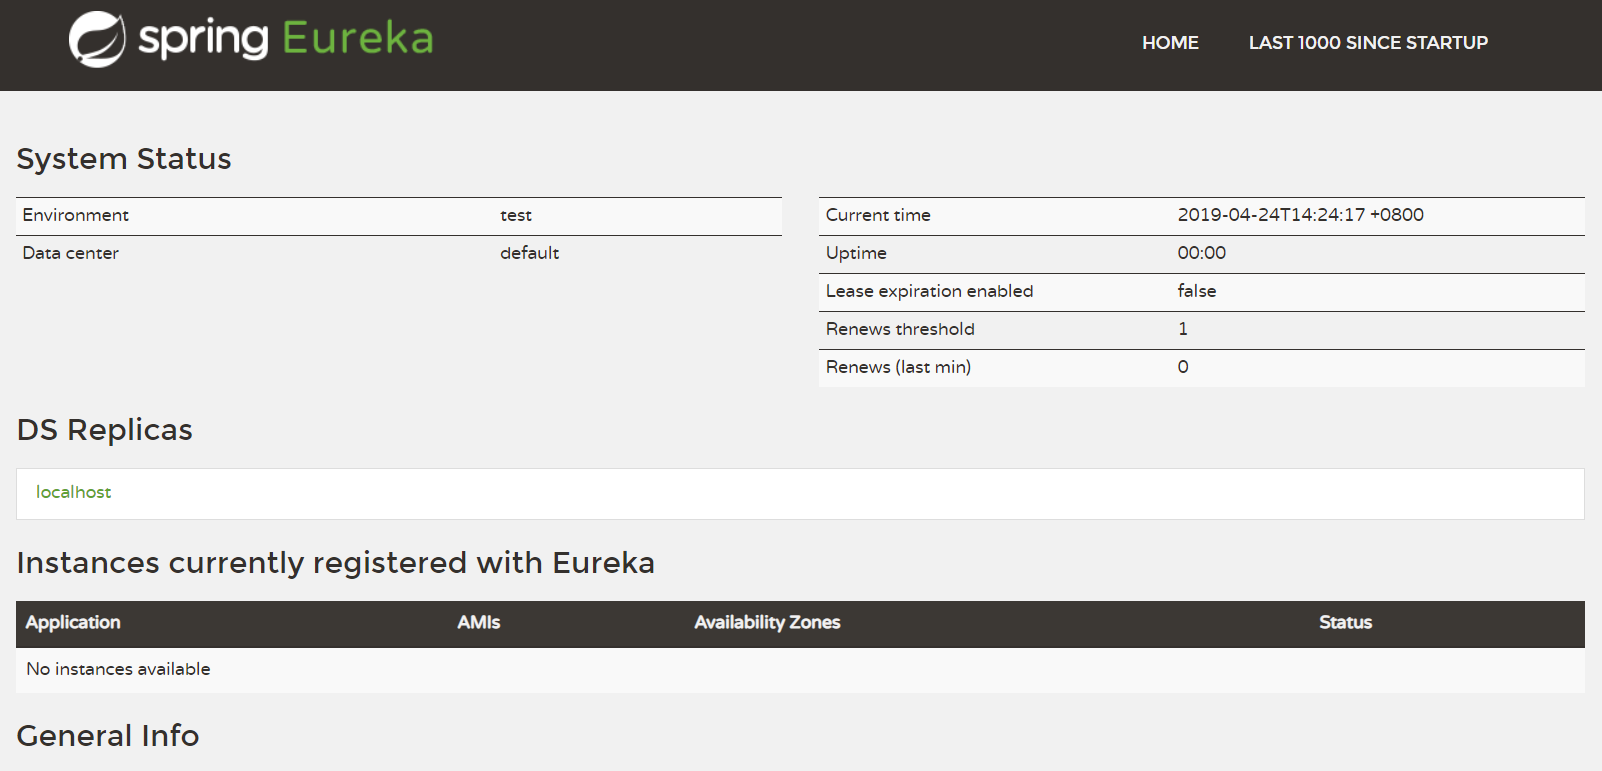Select the Status column header
This screenshot has height=771, width=1602.
click(x=1345, y=622)
